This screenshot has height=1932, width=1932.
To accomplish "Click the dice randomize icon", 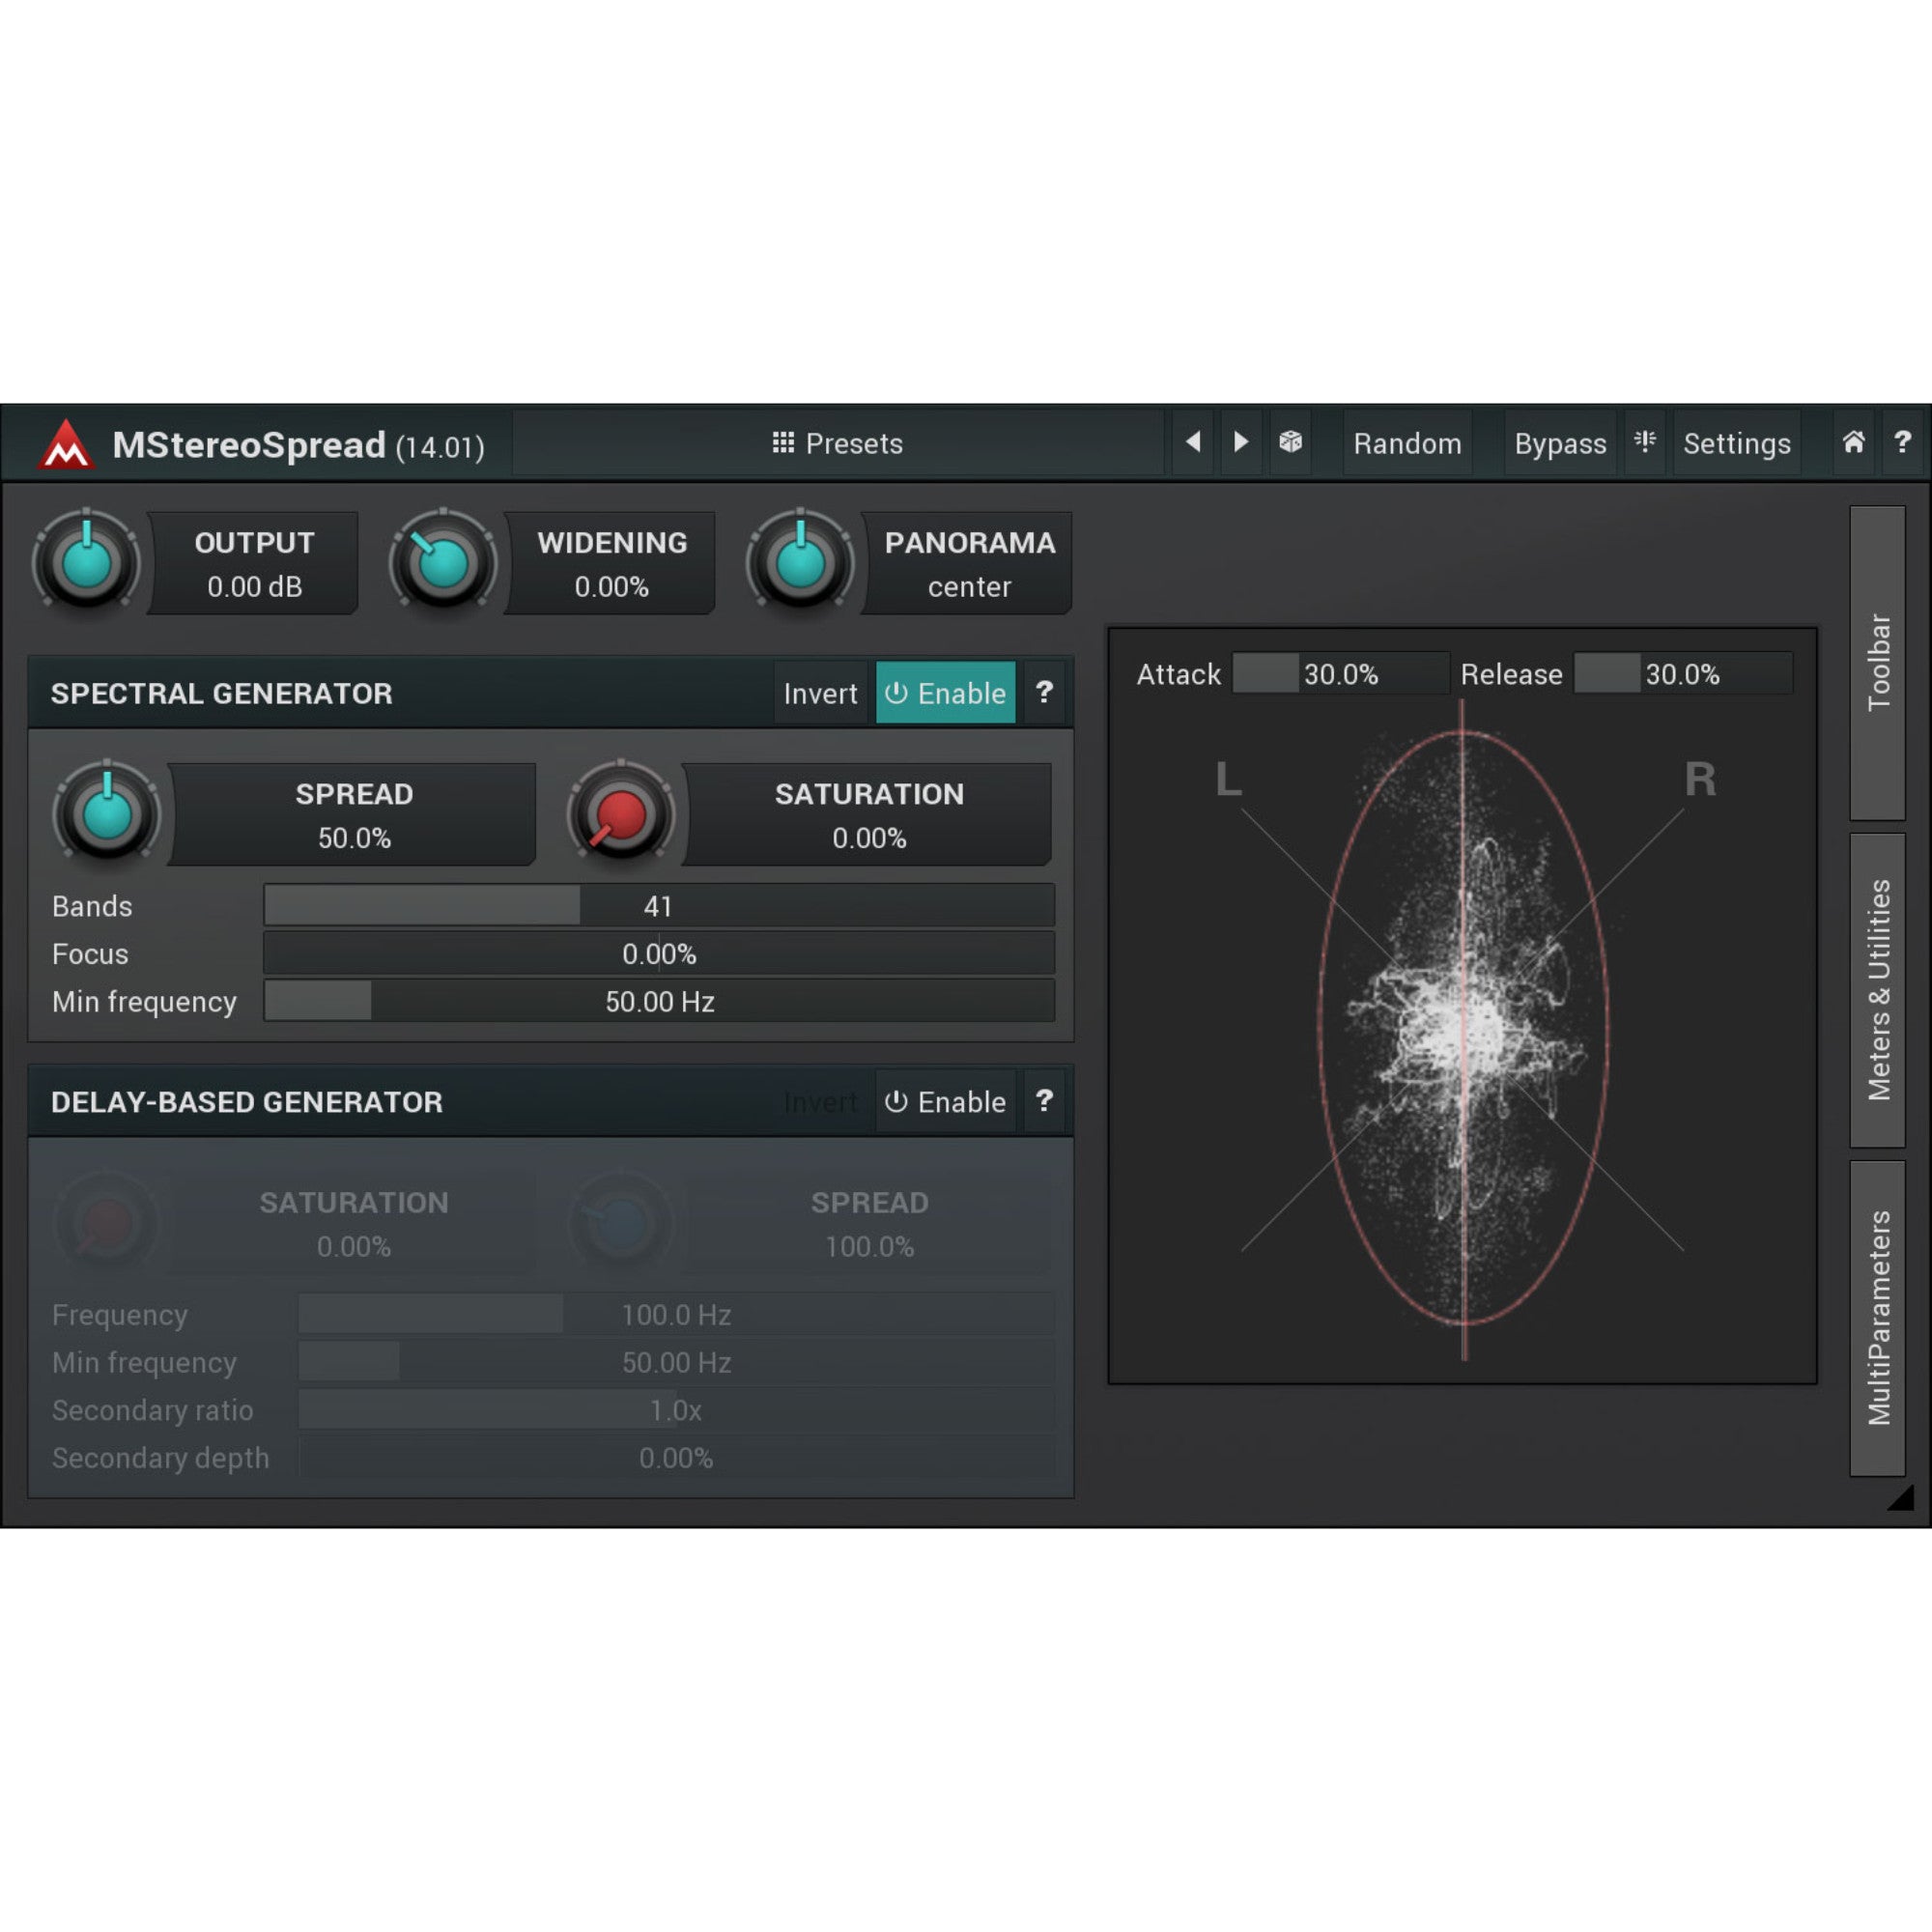I will click(x=1290, y=442).
